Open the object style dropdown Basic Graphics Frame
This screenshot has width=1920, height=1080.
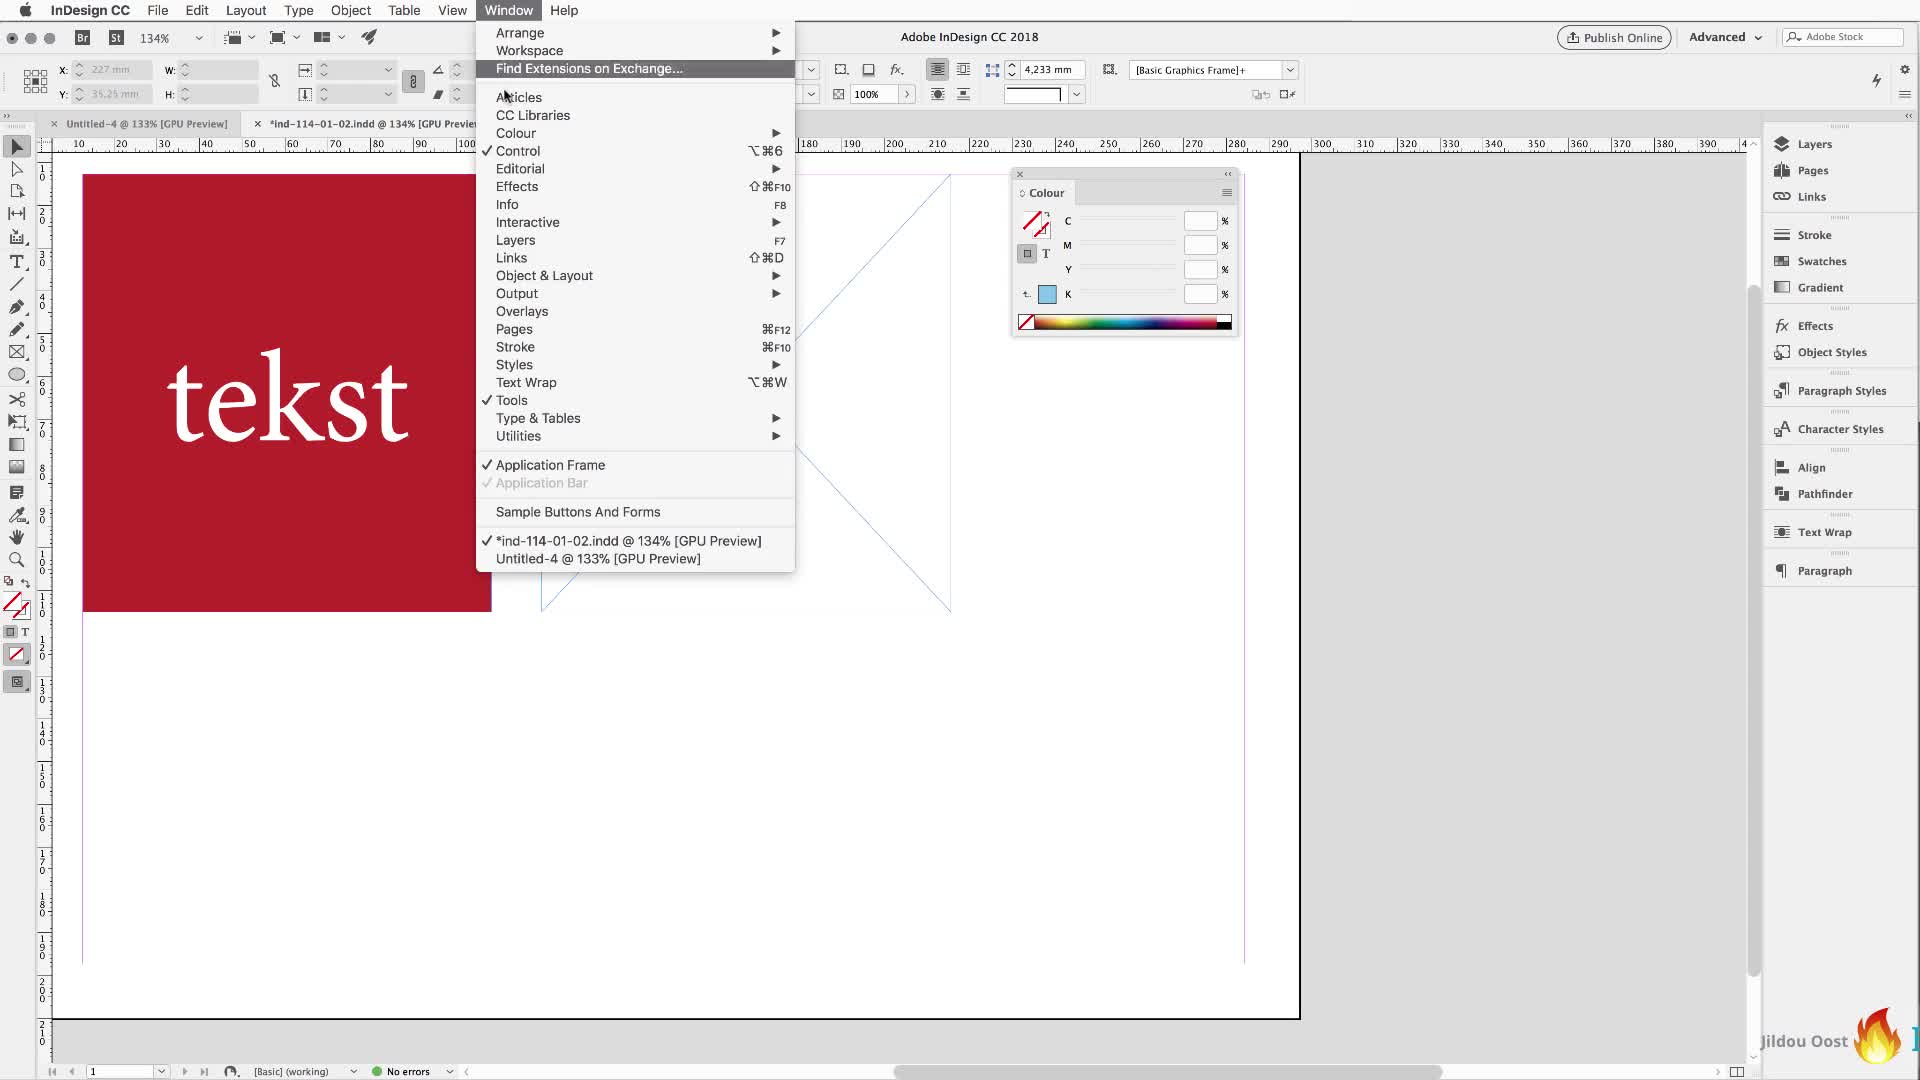1290,70
